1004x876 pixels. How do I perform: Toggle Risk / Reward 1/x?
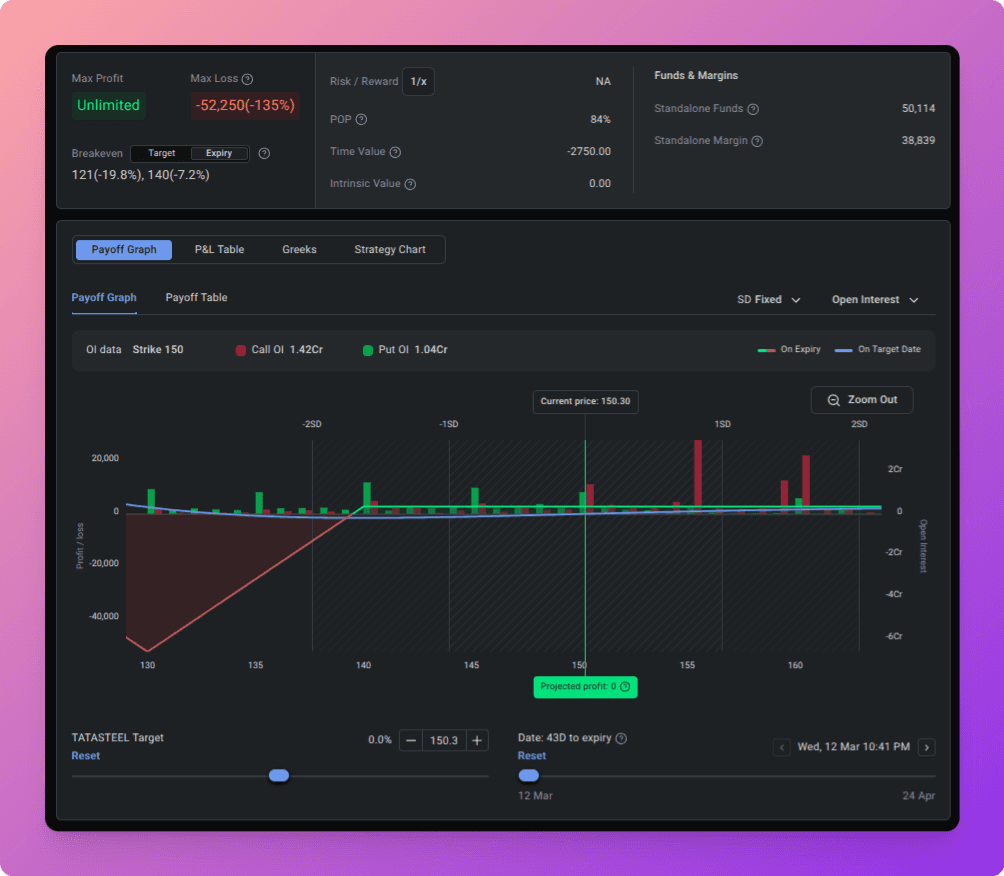click(418, 81)
